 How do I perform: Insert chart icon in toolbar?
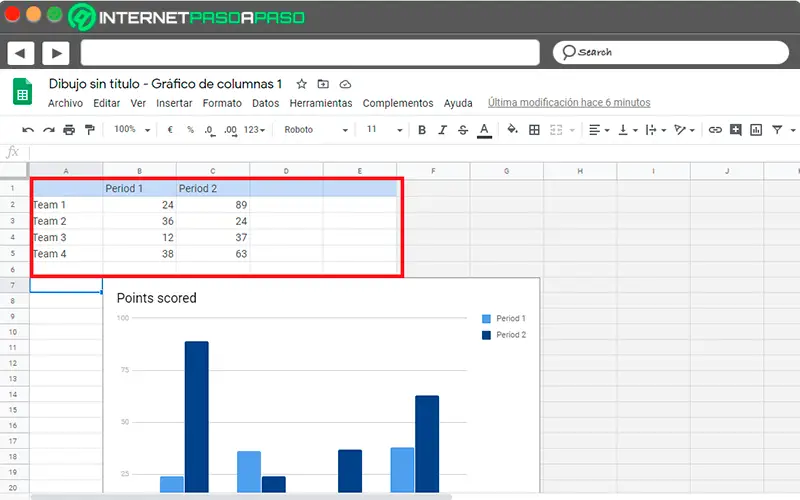[x=756, y=130]
